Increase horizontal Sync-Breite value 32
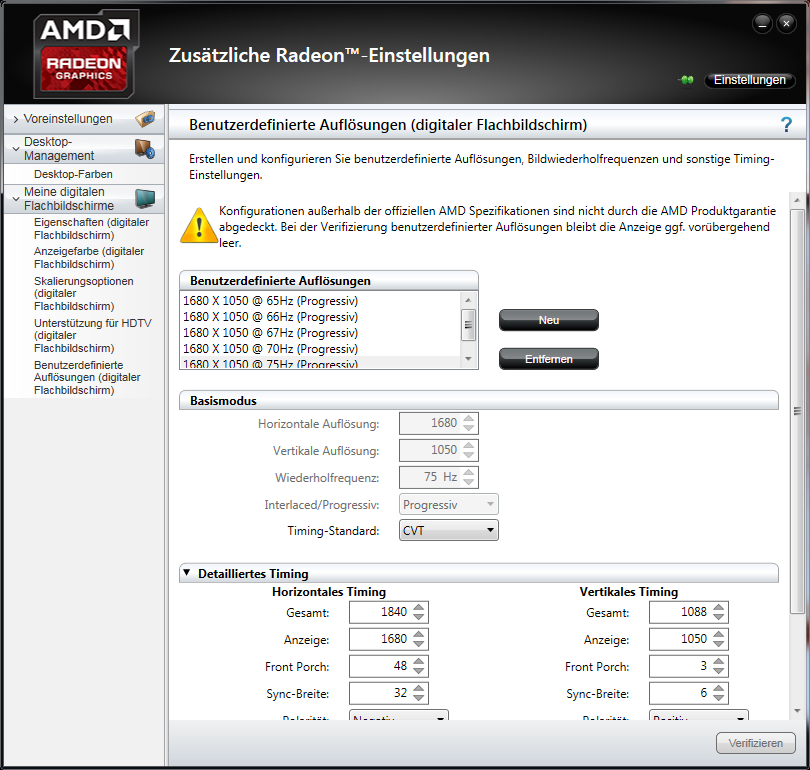The height and width of the screenshot is (770, 810). (418, 688)
